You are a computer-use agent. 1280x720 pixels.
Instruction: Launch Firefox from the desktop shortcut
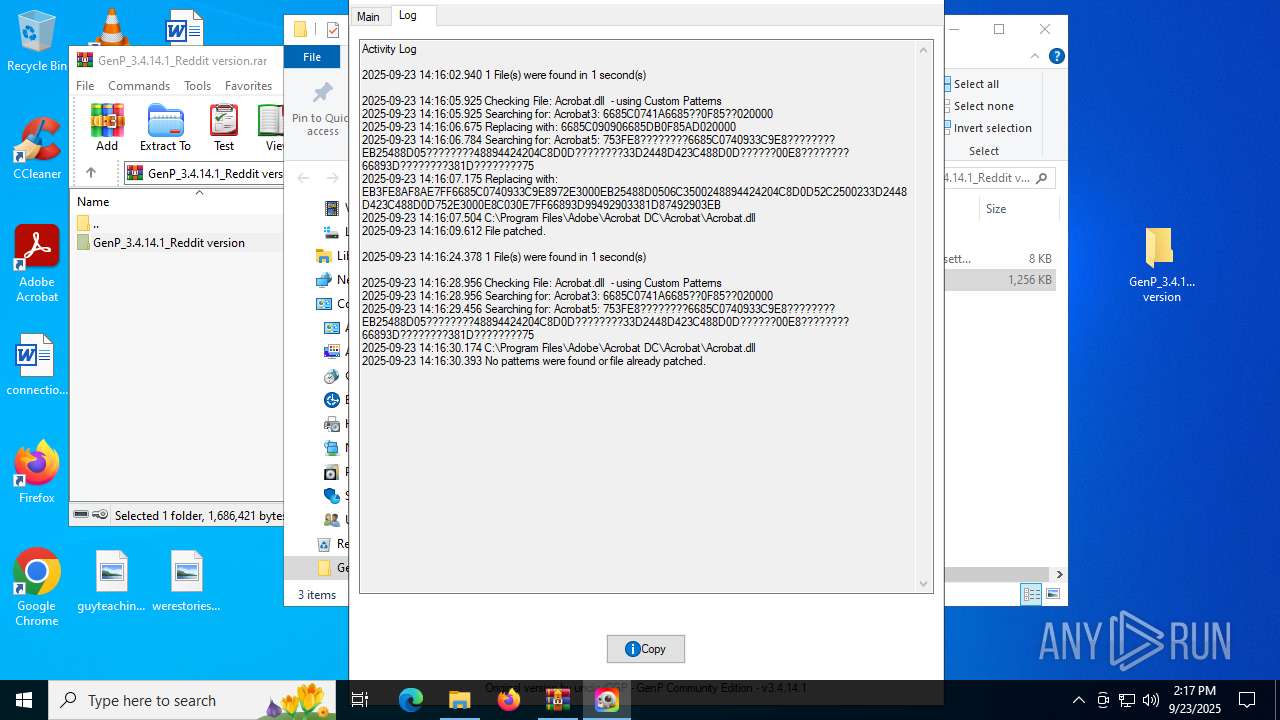pos(37,472)
